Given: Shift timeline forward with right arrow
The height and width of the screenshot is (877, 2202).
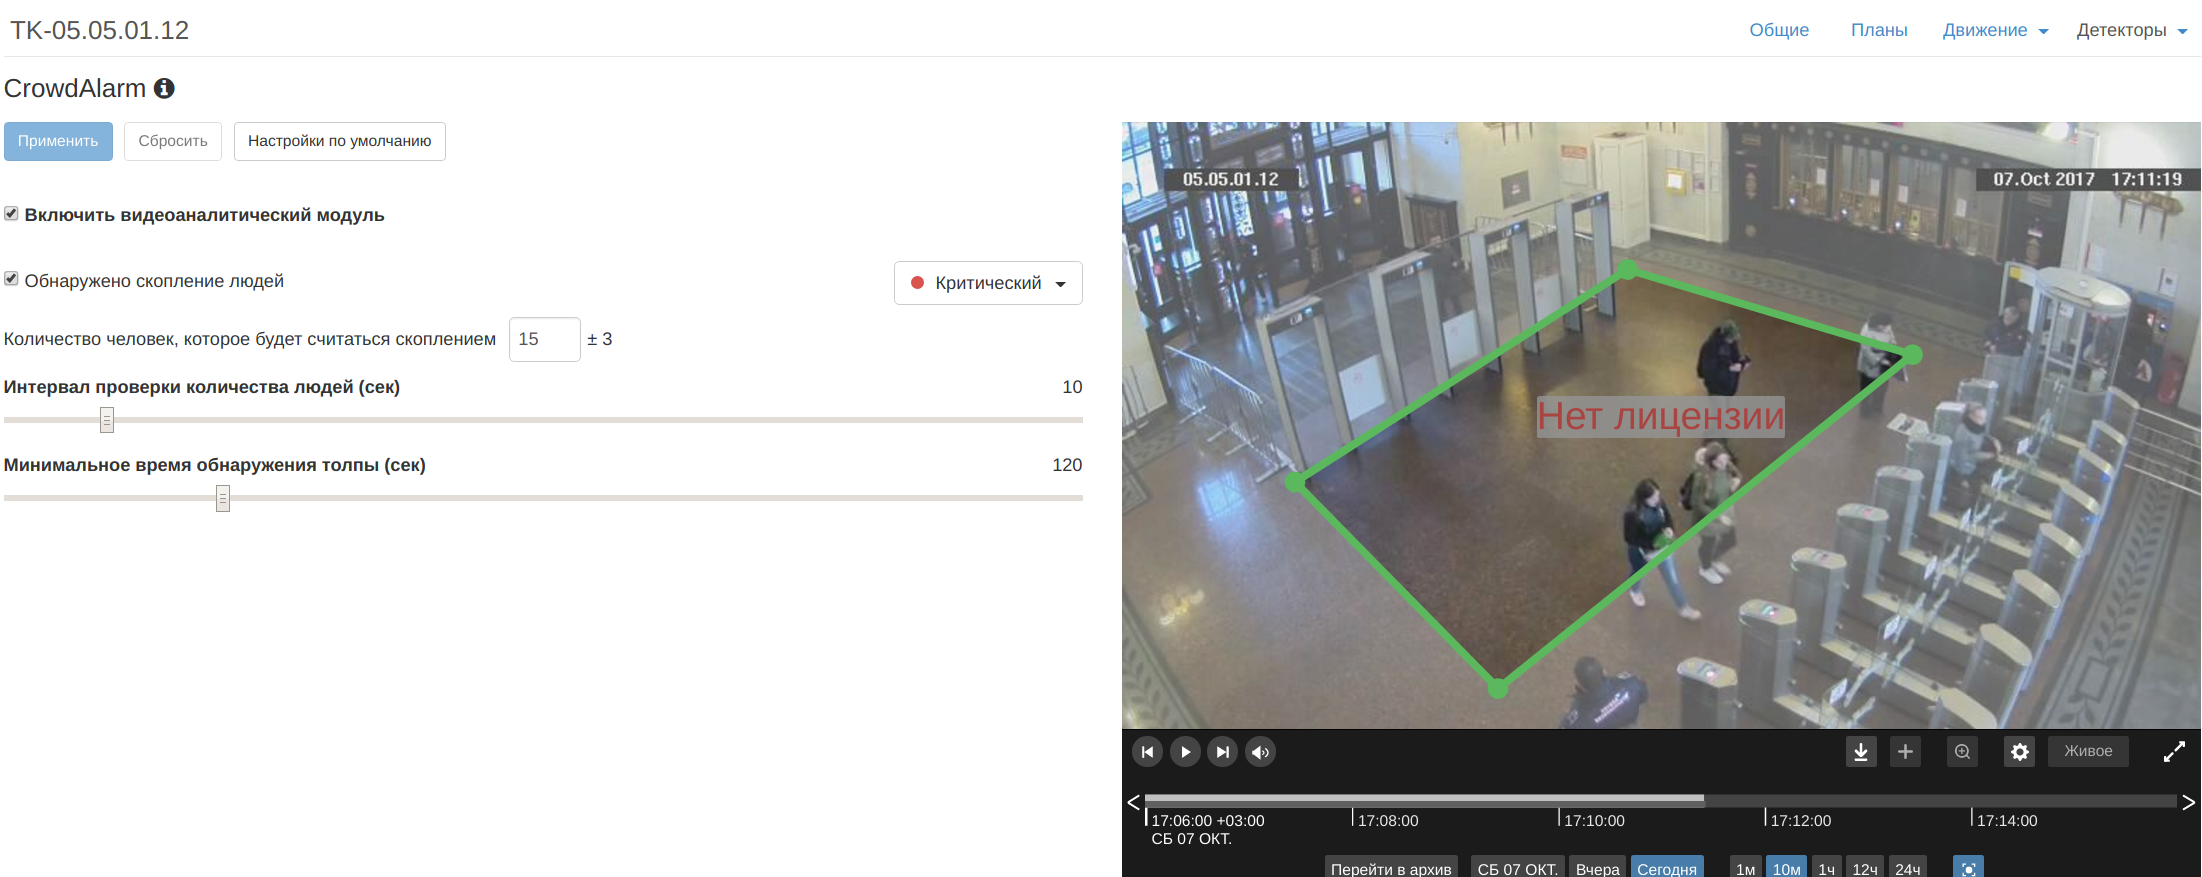Looking at the screenshot, I should (2189, 802).
